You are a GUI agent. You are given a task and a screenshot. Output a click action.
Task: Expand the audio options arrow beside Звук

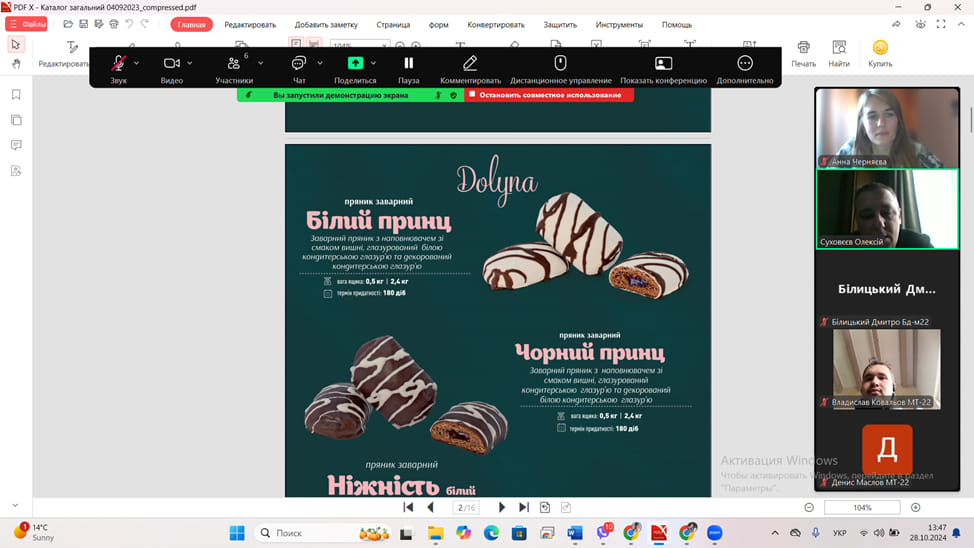[x=137, y=63]
